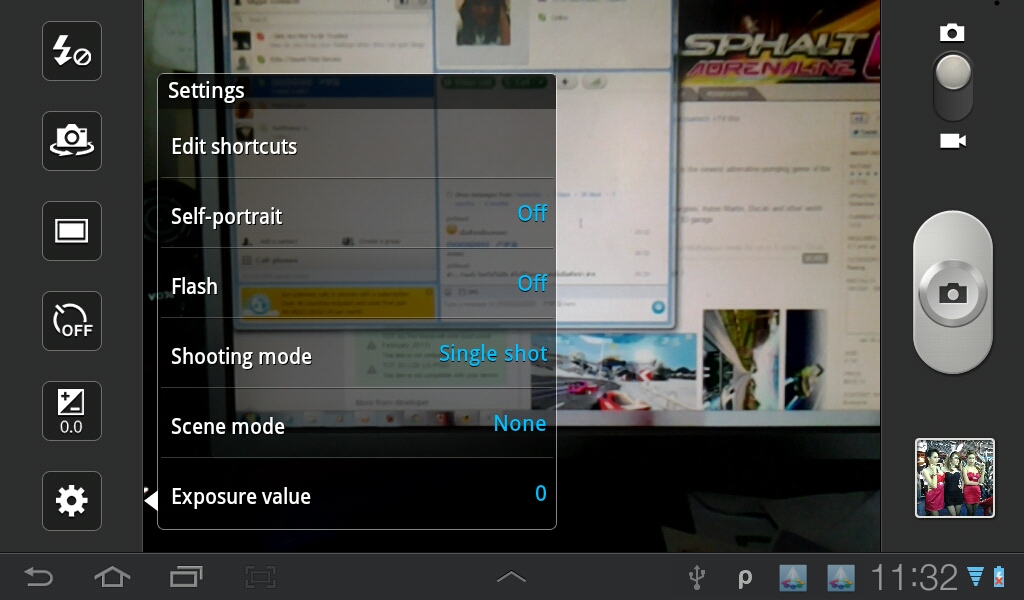1024x600 pixels.
Task: Open the recent apps button
Action: coord(186,577)
